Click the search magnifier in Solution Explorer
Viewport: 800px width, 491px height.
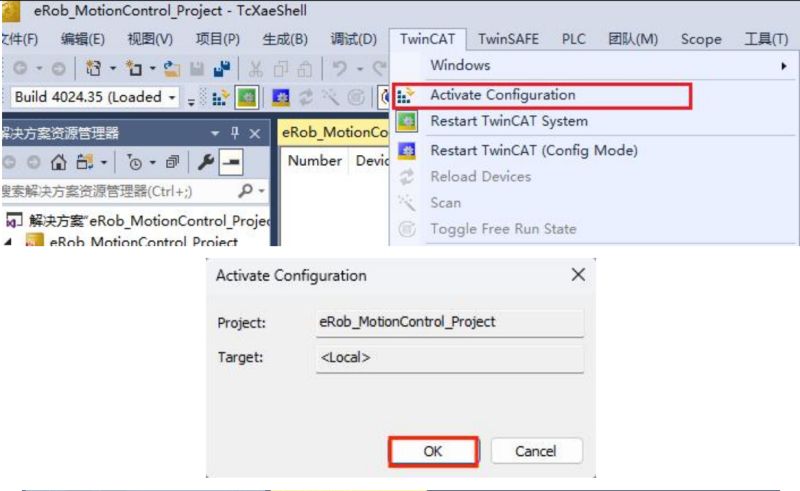pyautogui.click(x=245, y=191)
